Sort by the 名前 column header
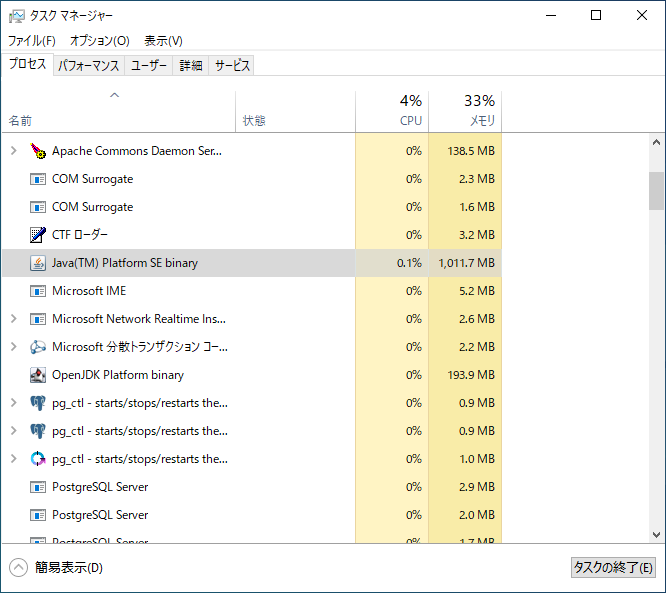 (x=119, y=111)
